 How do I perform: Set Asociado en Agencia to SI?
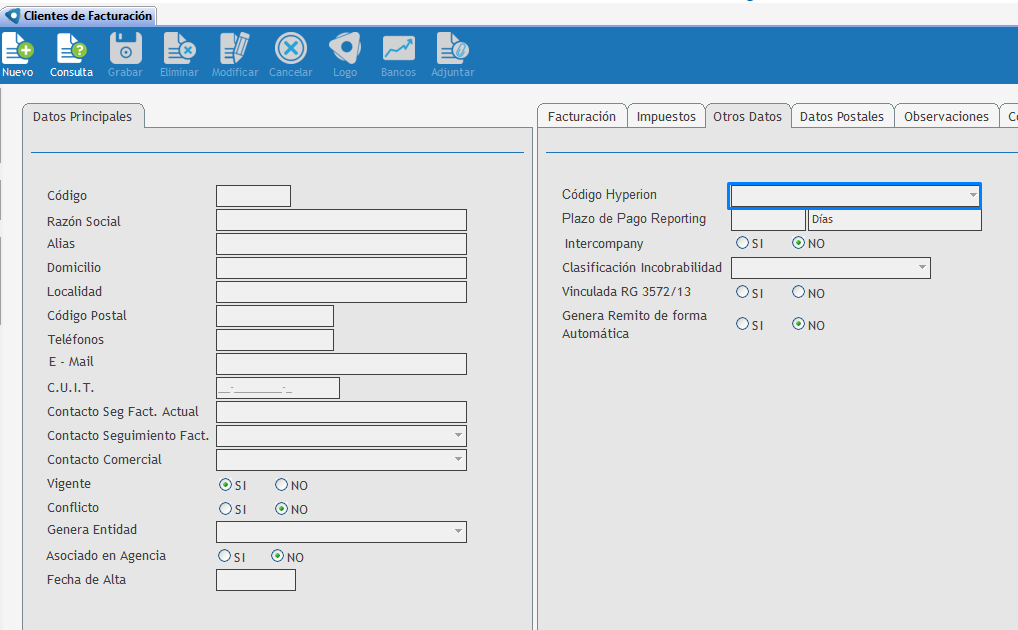click(224, 556)
